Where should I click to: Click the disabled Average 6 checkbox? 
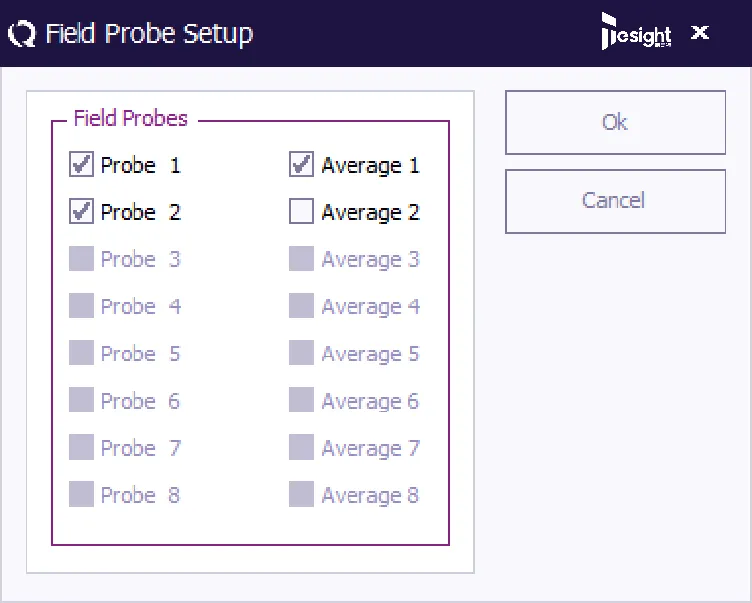(x=301, y=401)
